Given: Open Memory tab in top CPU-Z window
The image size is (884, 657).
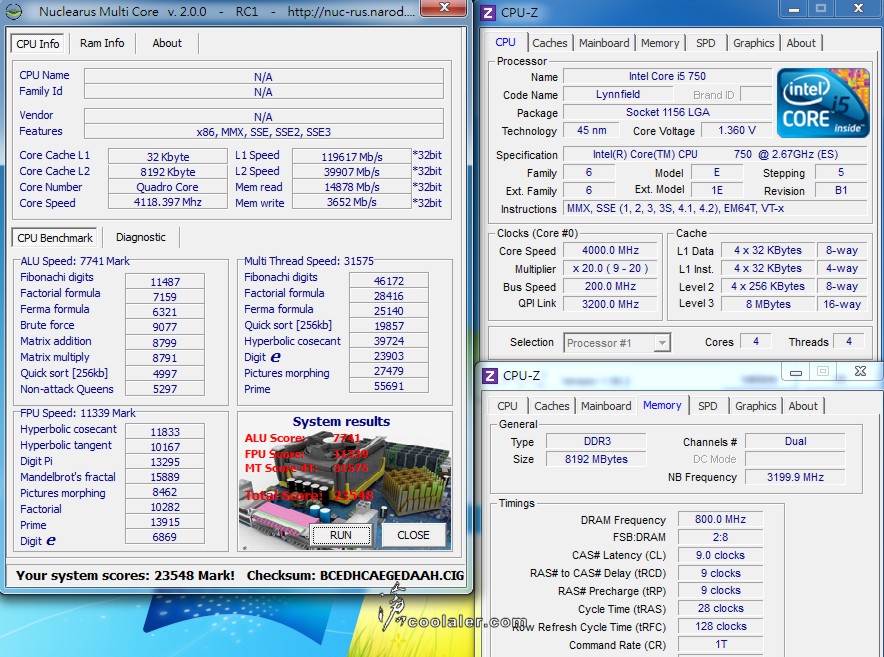Looking at the screenshot, I should click(x=660, y=43).
